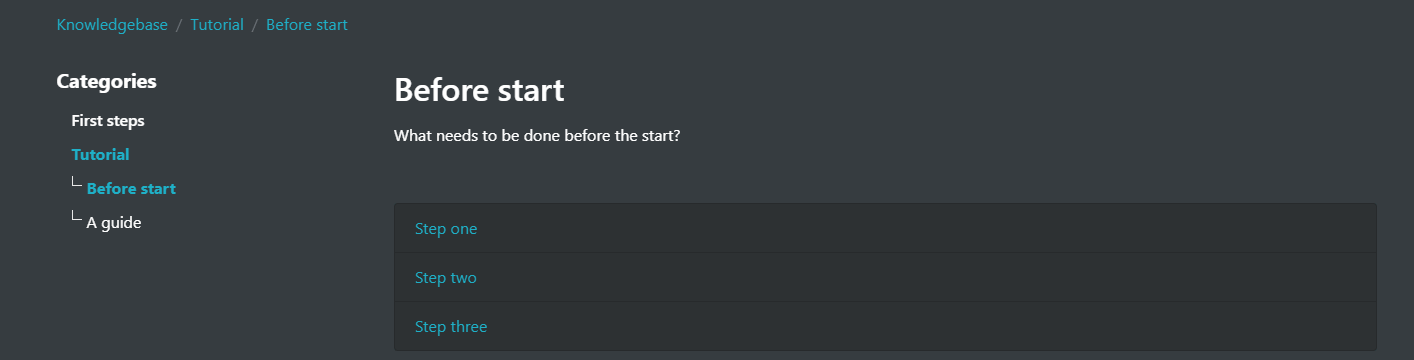The image size is (1414, 360).
Task: Open the Tutorial category in the sidebar
Action: 100,155
